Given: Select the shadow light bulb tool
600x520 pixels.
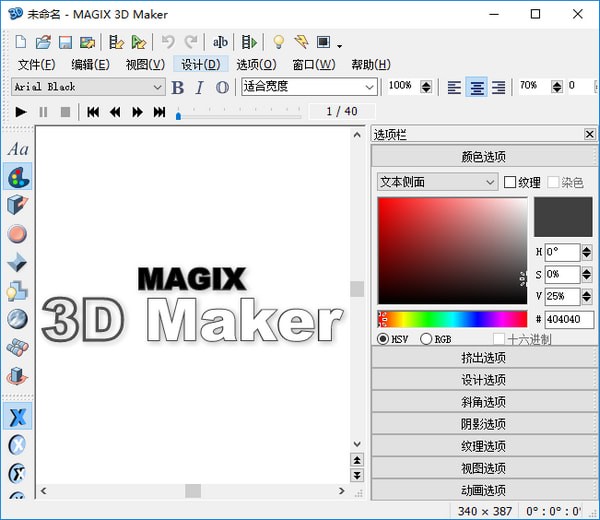Looking at the screenshot, I should pos(18,291).
